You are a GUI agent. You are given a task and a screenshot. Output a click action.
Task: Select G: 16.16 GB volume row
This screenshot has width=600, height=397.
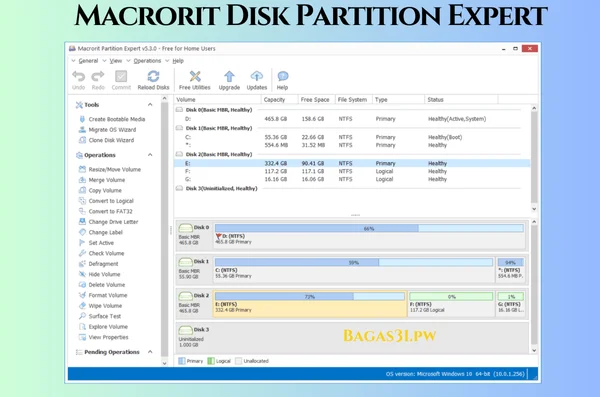352,179
